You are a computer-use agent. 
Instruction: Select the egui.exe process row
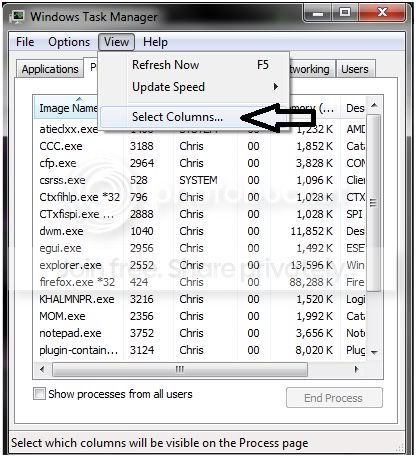(x=200, y=248)
